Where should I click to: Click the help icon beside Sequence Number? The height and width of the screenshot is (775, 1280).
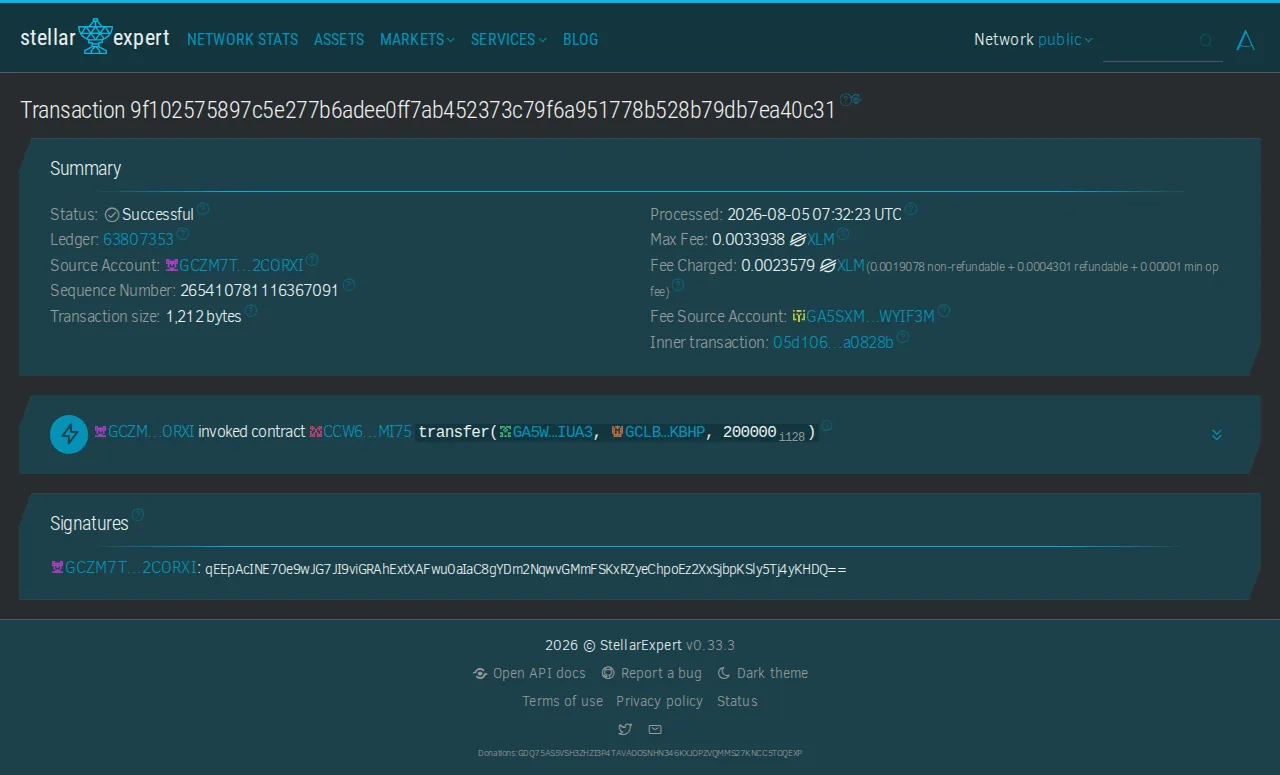(x=348, y=285)
